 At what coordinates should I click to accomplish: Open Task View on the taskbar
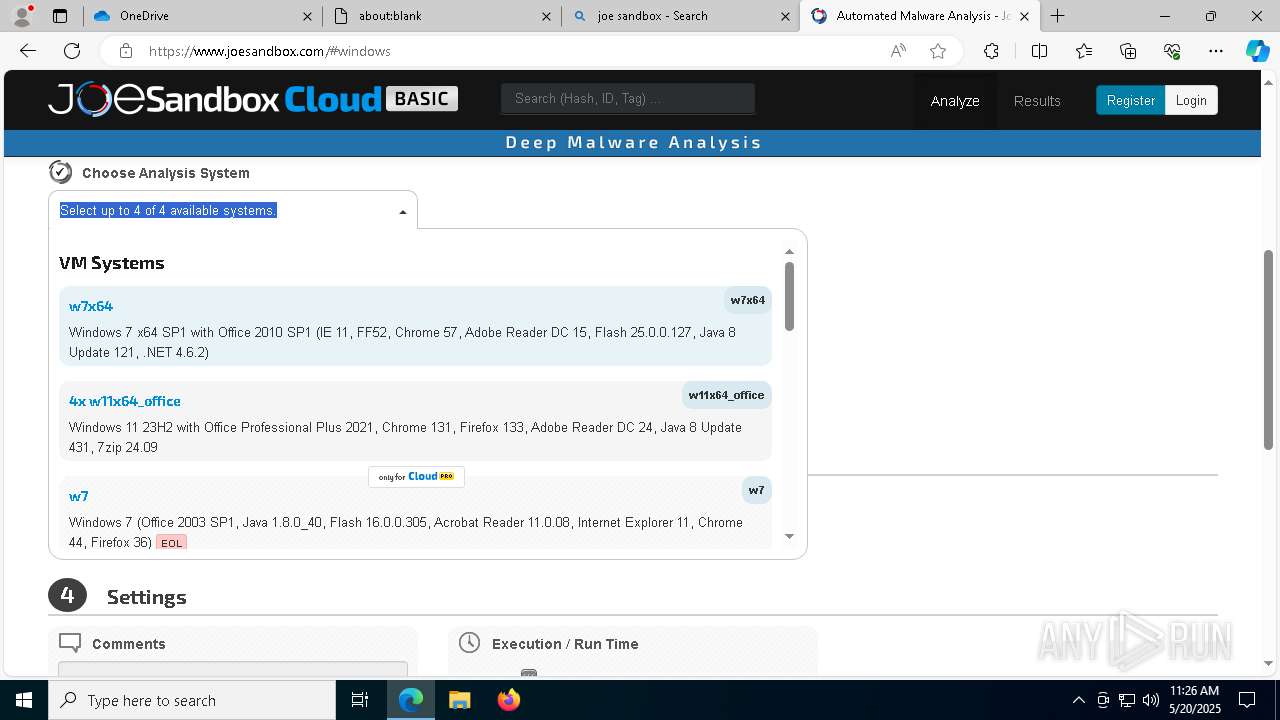coord(360,700)
